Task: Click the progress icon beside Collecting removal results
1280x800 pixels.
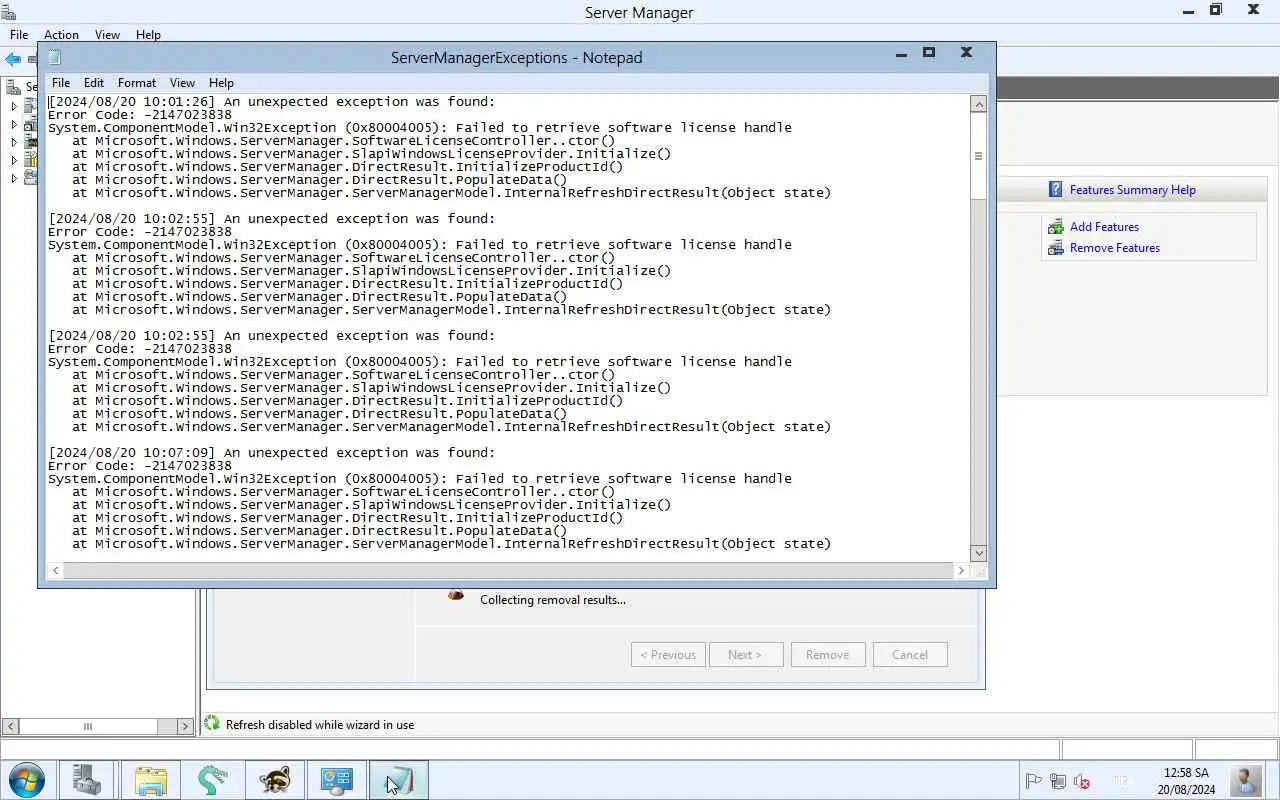Action: 456,595
